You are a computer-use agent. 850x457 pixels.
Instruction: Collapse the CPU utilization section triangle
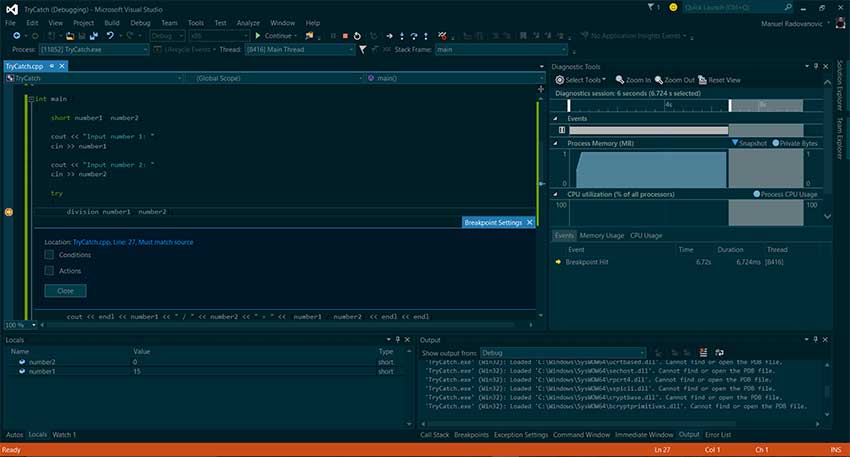tap(555, 194)
